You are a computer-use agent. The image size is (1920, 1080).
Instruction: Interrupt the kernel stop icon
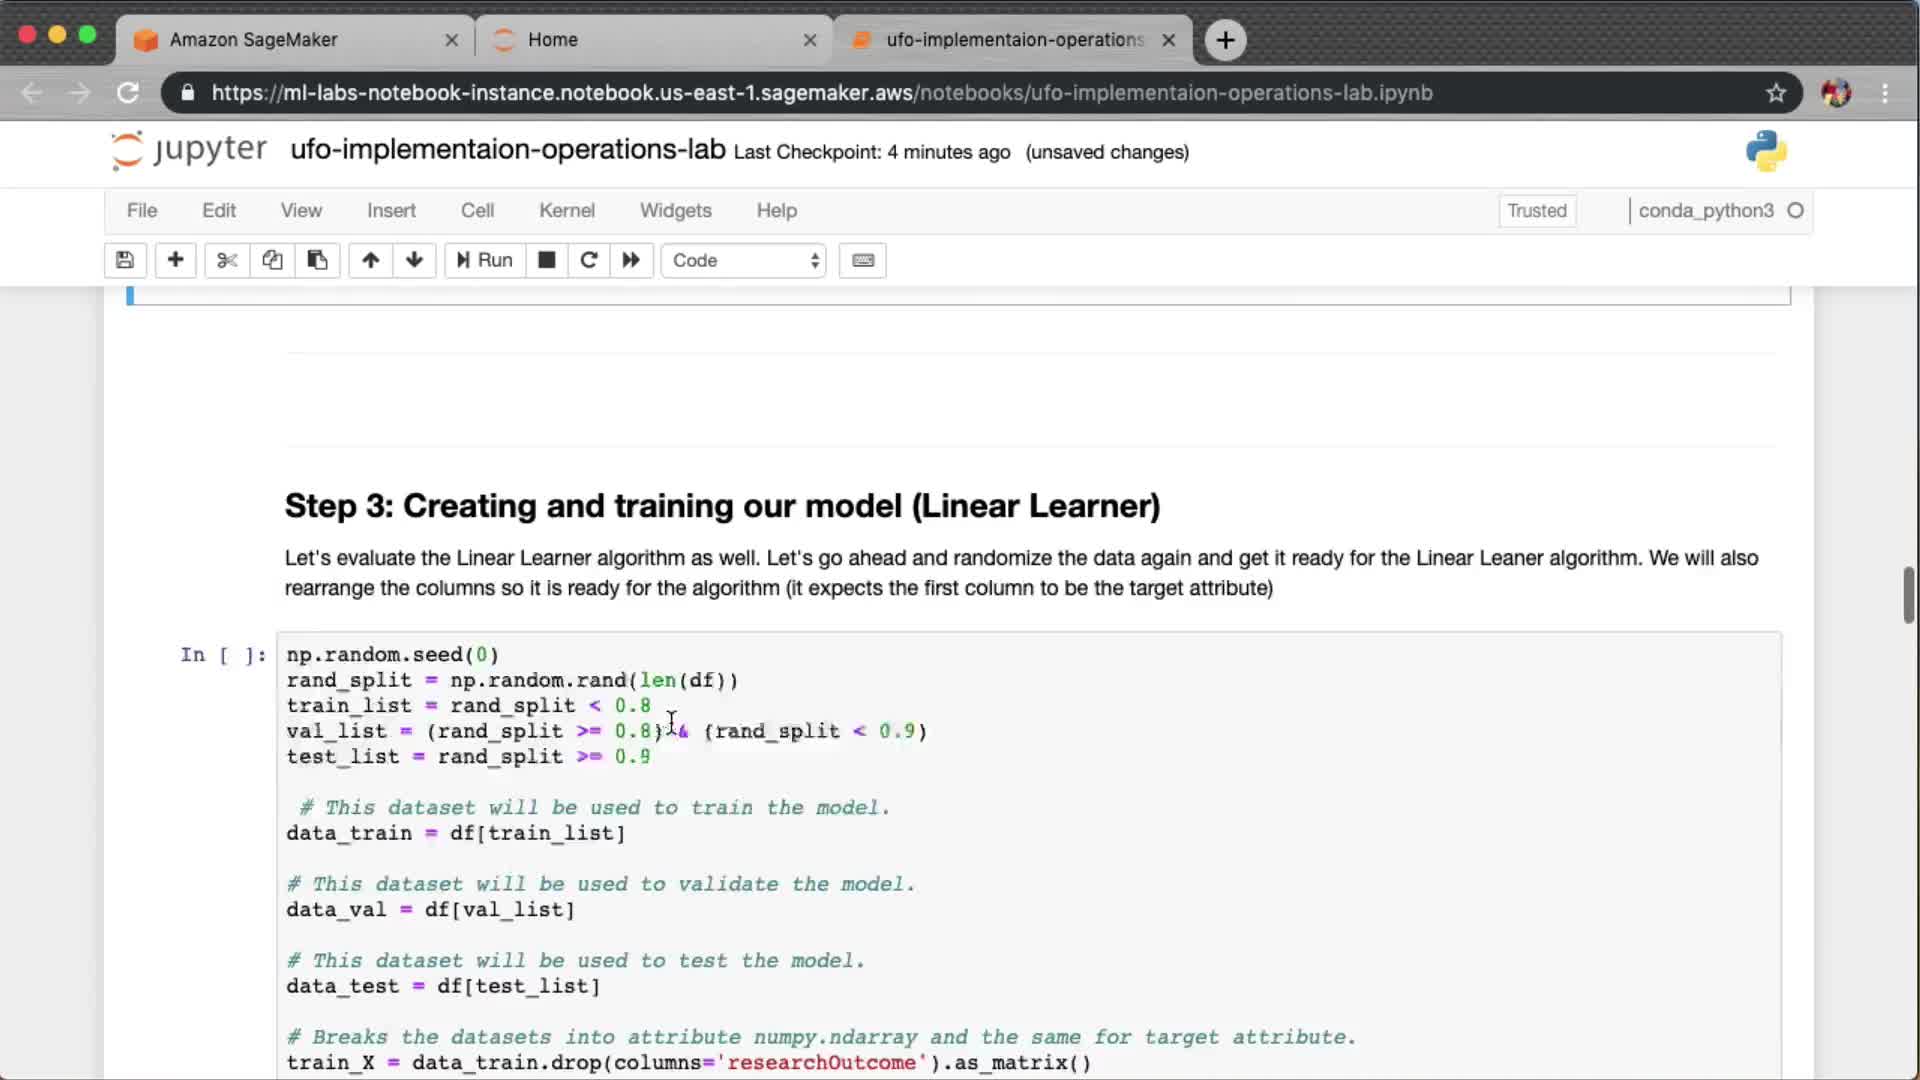pos(546,260)
